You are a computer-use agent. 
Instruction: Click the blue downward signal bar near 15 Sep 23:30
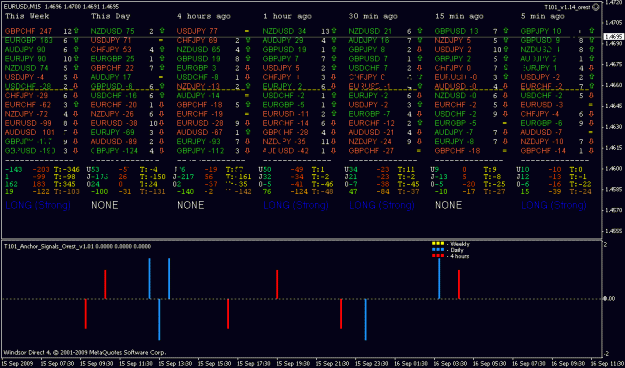[366, 319]
